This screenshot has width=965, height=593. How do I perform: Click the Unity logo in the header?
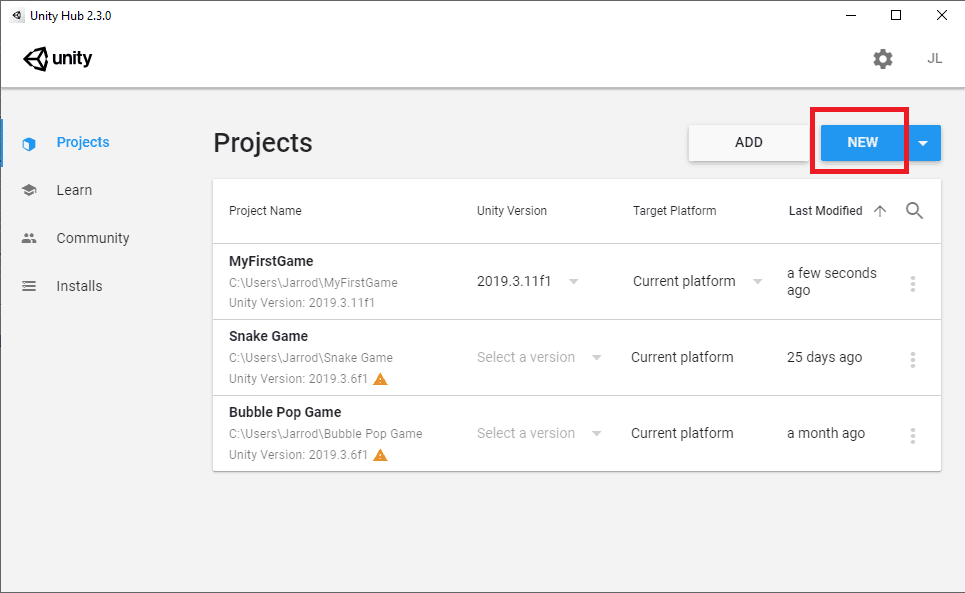pos(58,59)
